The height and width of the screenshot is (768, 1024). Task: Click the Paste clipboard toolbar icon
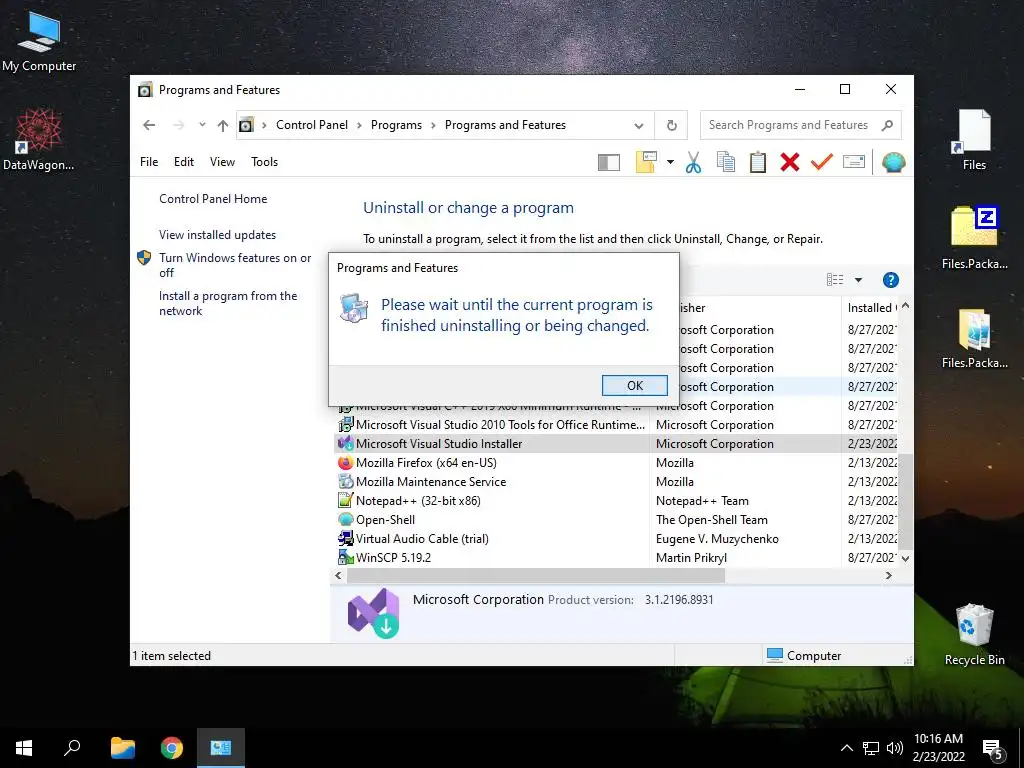point(758,162)
